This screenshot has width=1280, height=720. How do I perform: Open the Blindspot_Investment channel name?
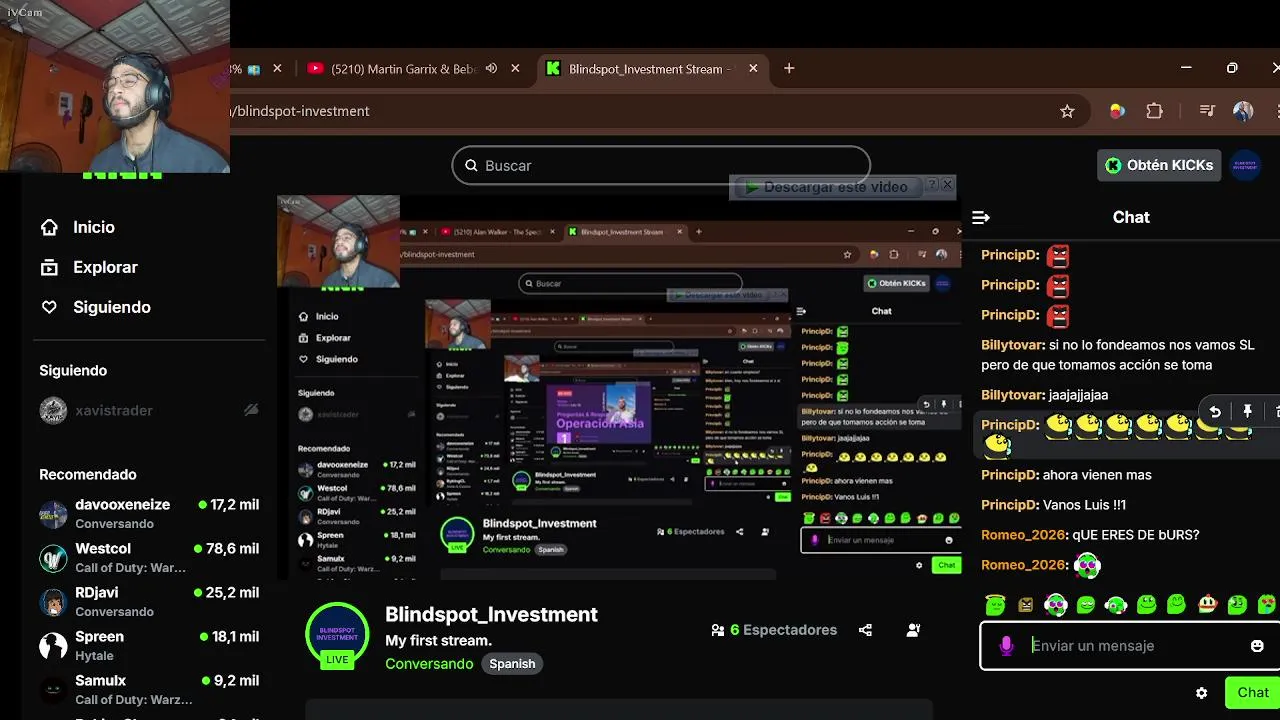491,614
